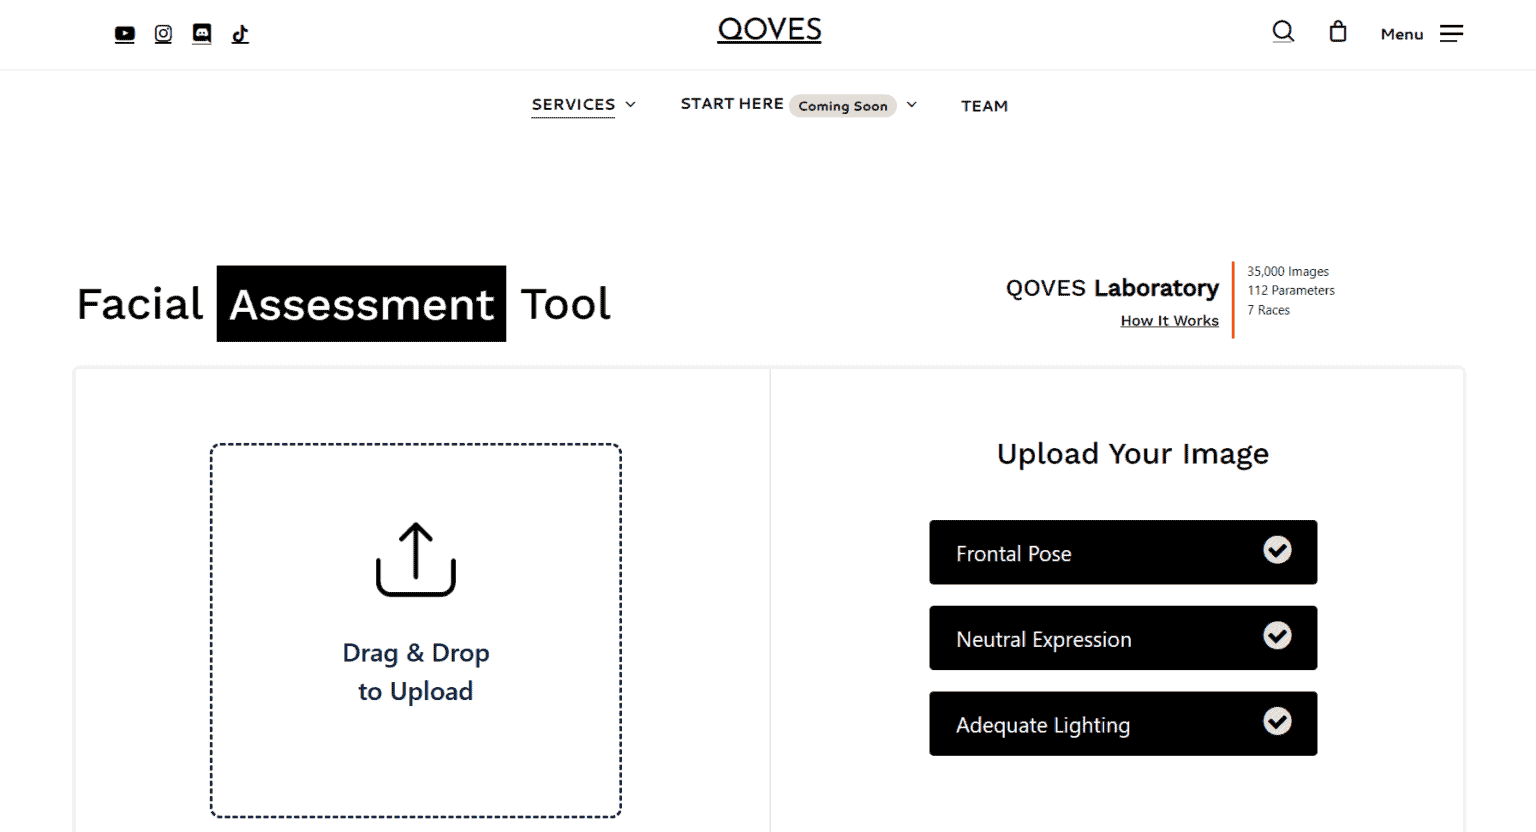The image size is (1536, 832).
Task: Open the QOVES YouTube channel icon
Action: (x=125, y=34)
